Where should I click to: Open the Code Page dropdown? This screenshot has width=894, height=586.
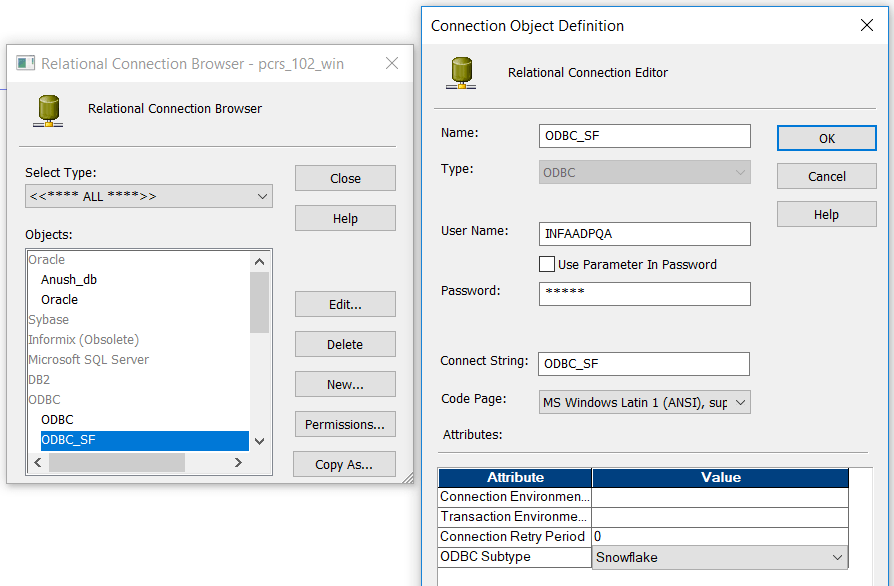click(740, 399)
